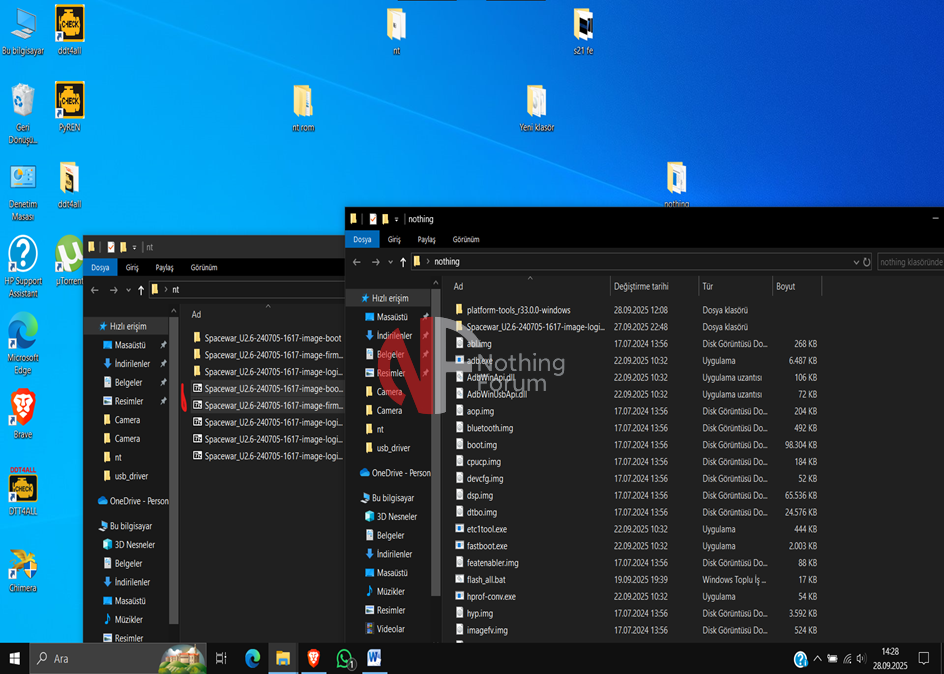This screenshot has height=674, width=944.
Task: Select the flash_all.bat file
Action: (x=485, y=580)
